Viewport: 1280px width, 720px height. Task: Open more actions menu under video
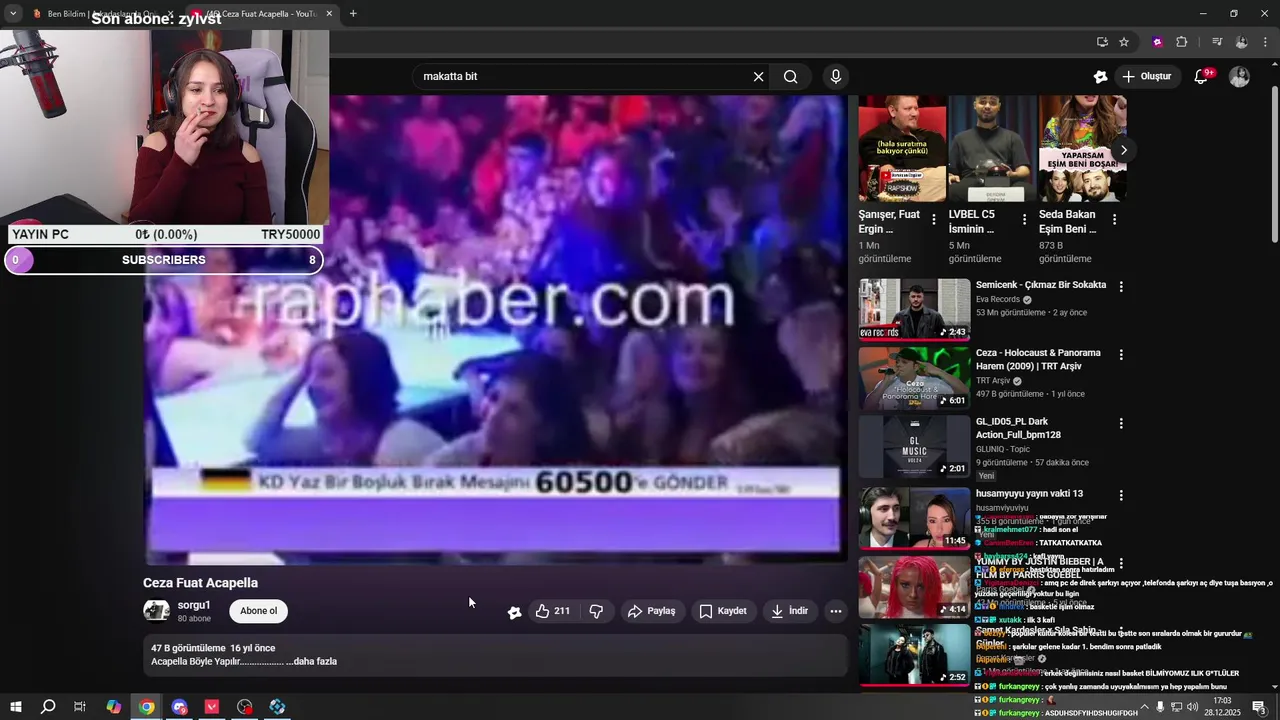tap(836, 611)
